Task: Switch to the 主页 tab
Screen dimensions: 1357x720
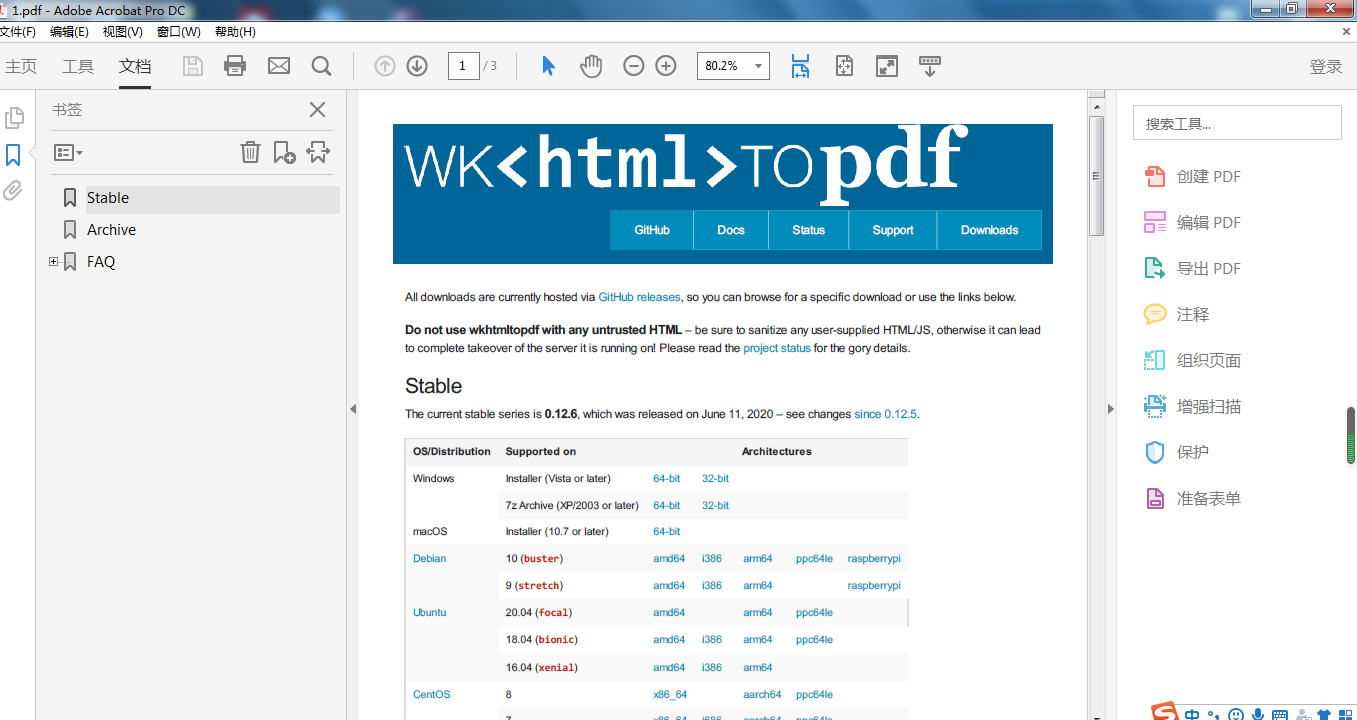Action: [x=21, y=67]
